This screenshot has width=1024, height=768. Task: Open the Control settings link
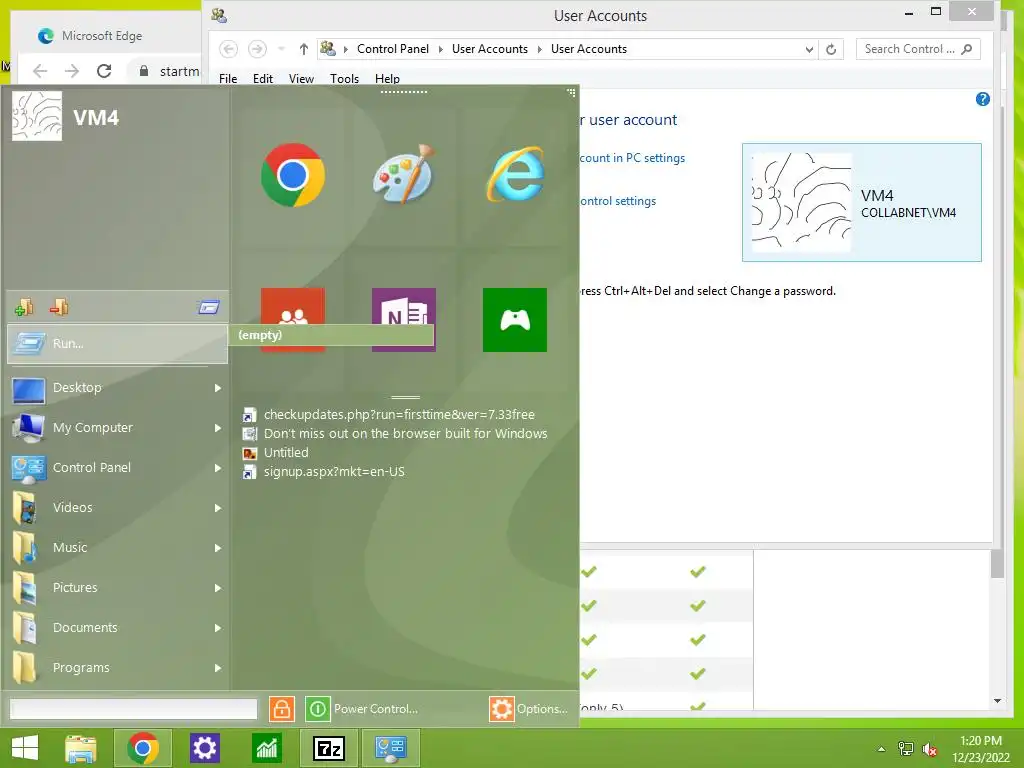pos(618,201)
